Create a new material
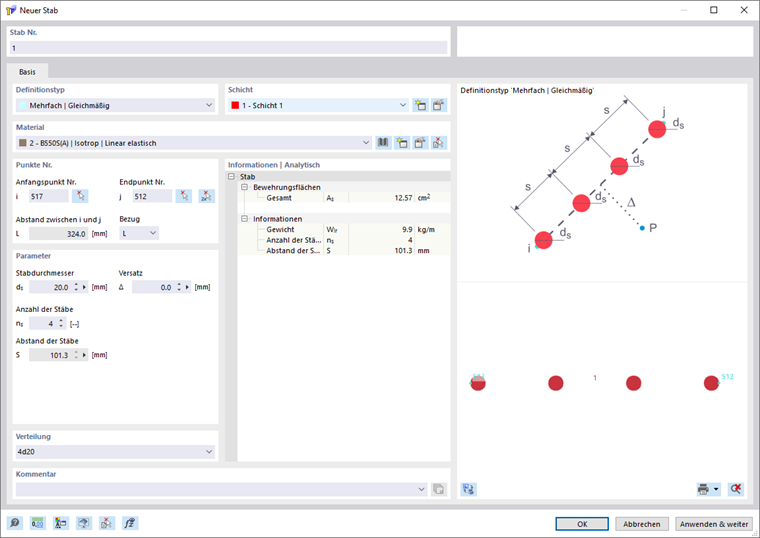This screenshot has height=538, width=760. pyautogui.click(x=402, y=143)
